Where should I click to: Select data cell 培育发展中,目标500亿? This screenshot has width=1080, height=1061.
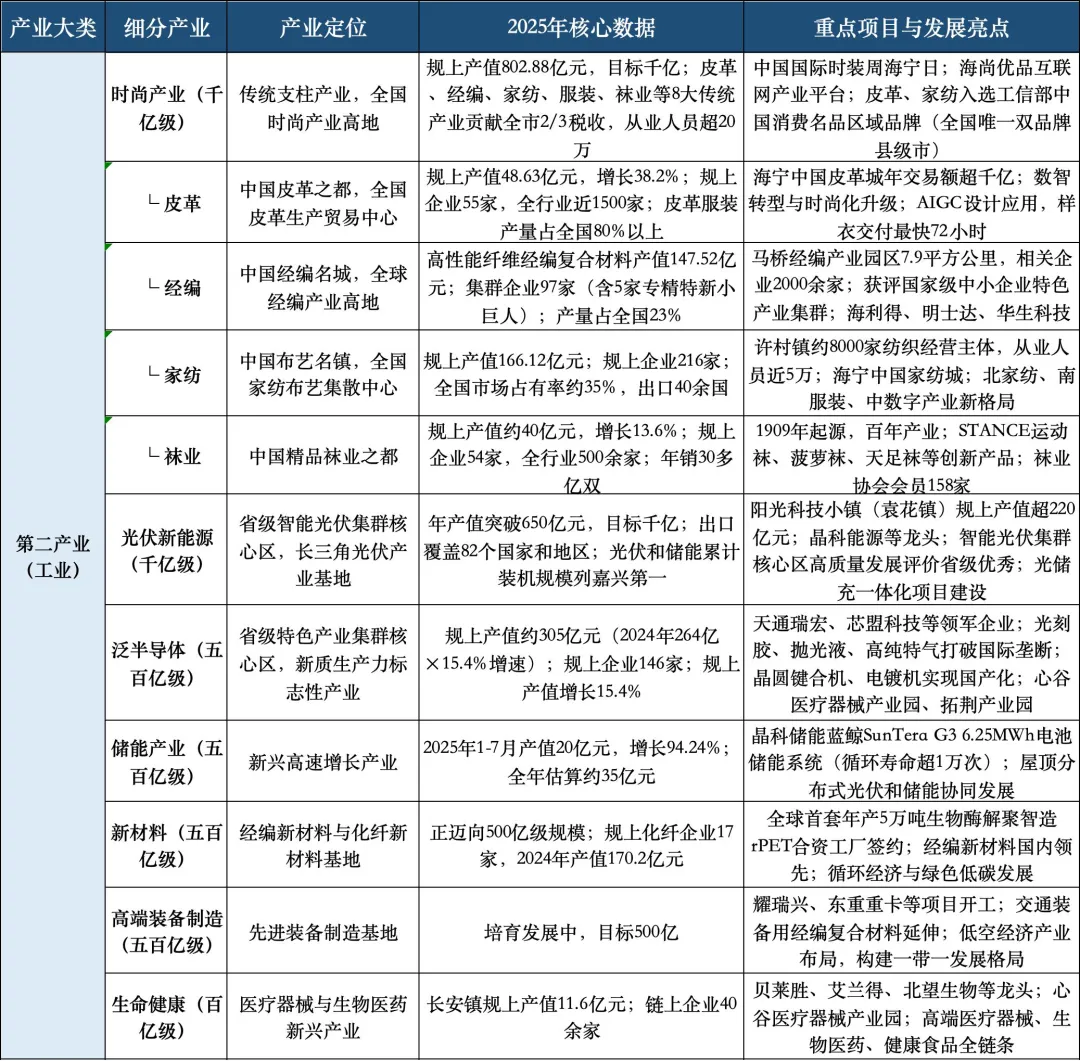coord(581,931)
